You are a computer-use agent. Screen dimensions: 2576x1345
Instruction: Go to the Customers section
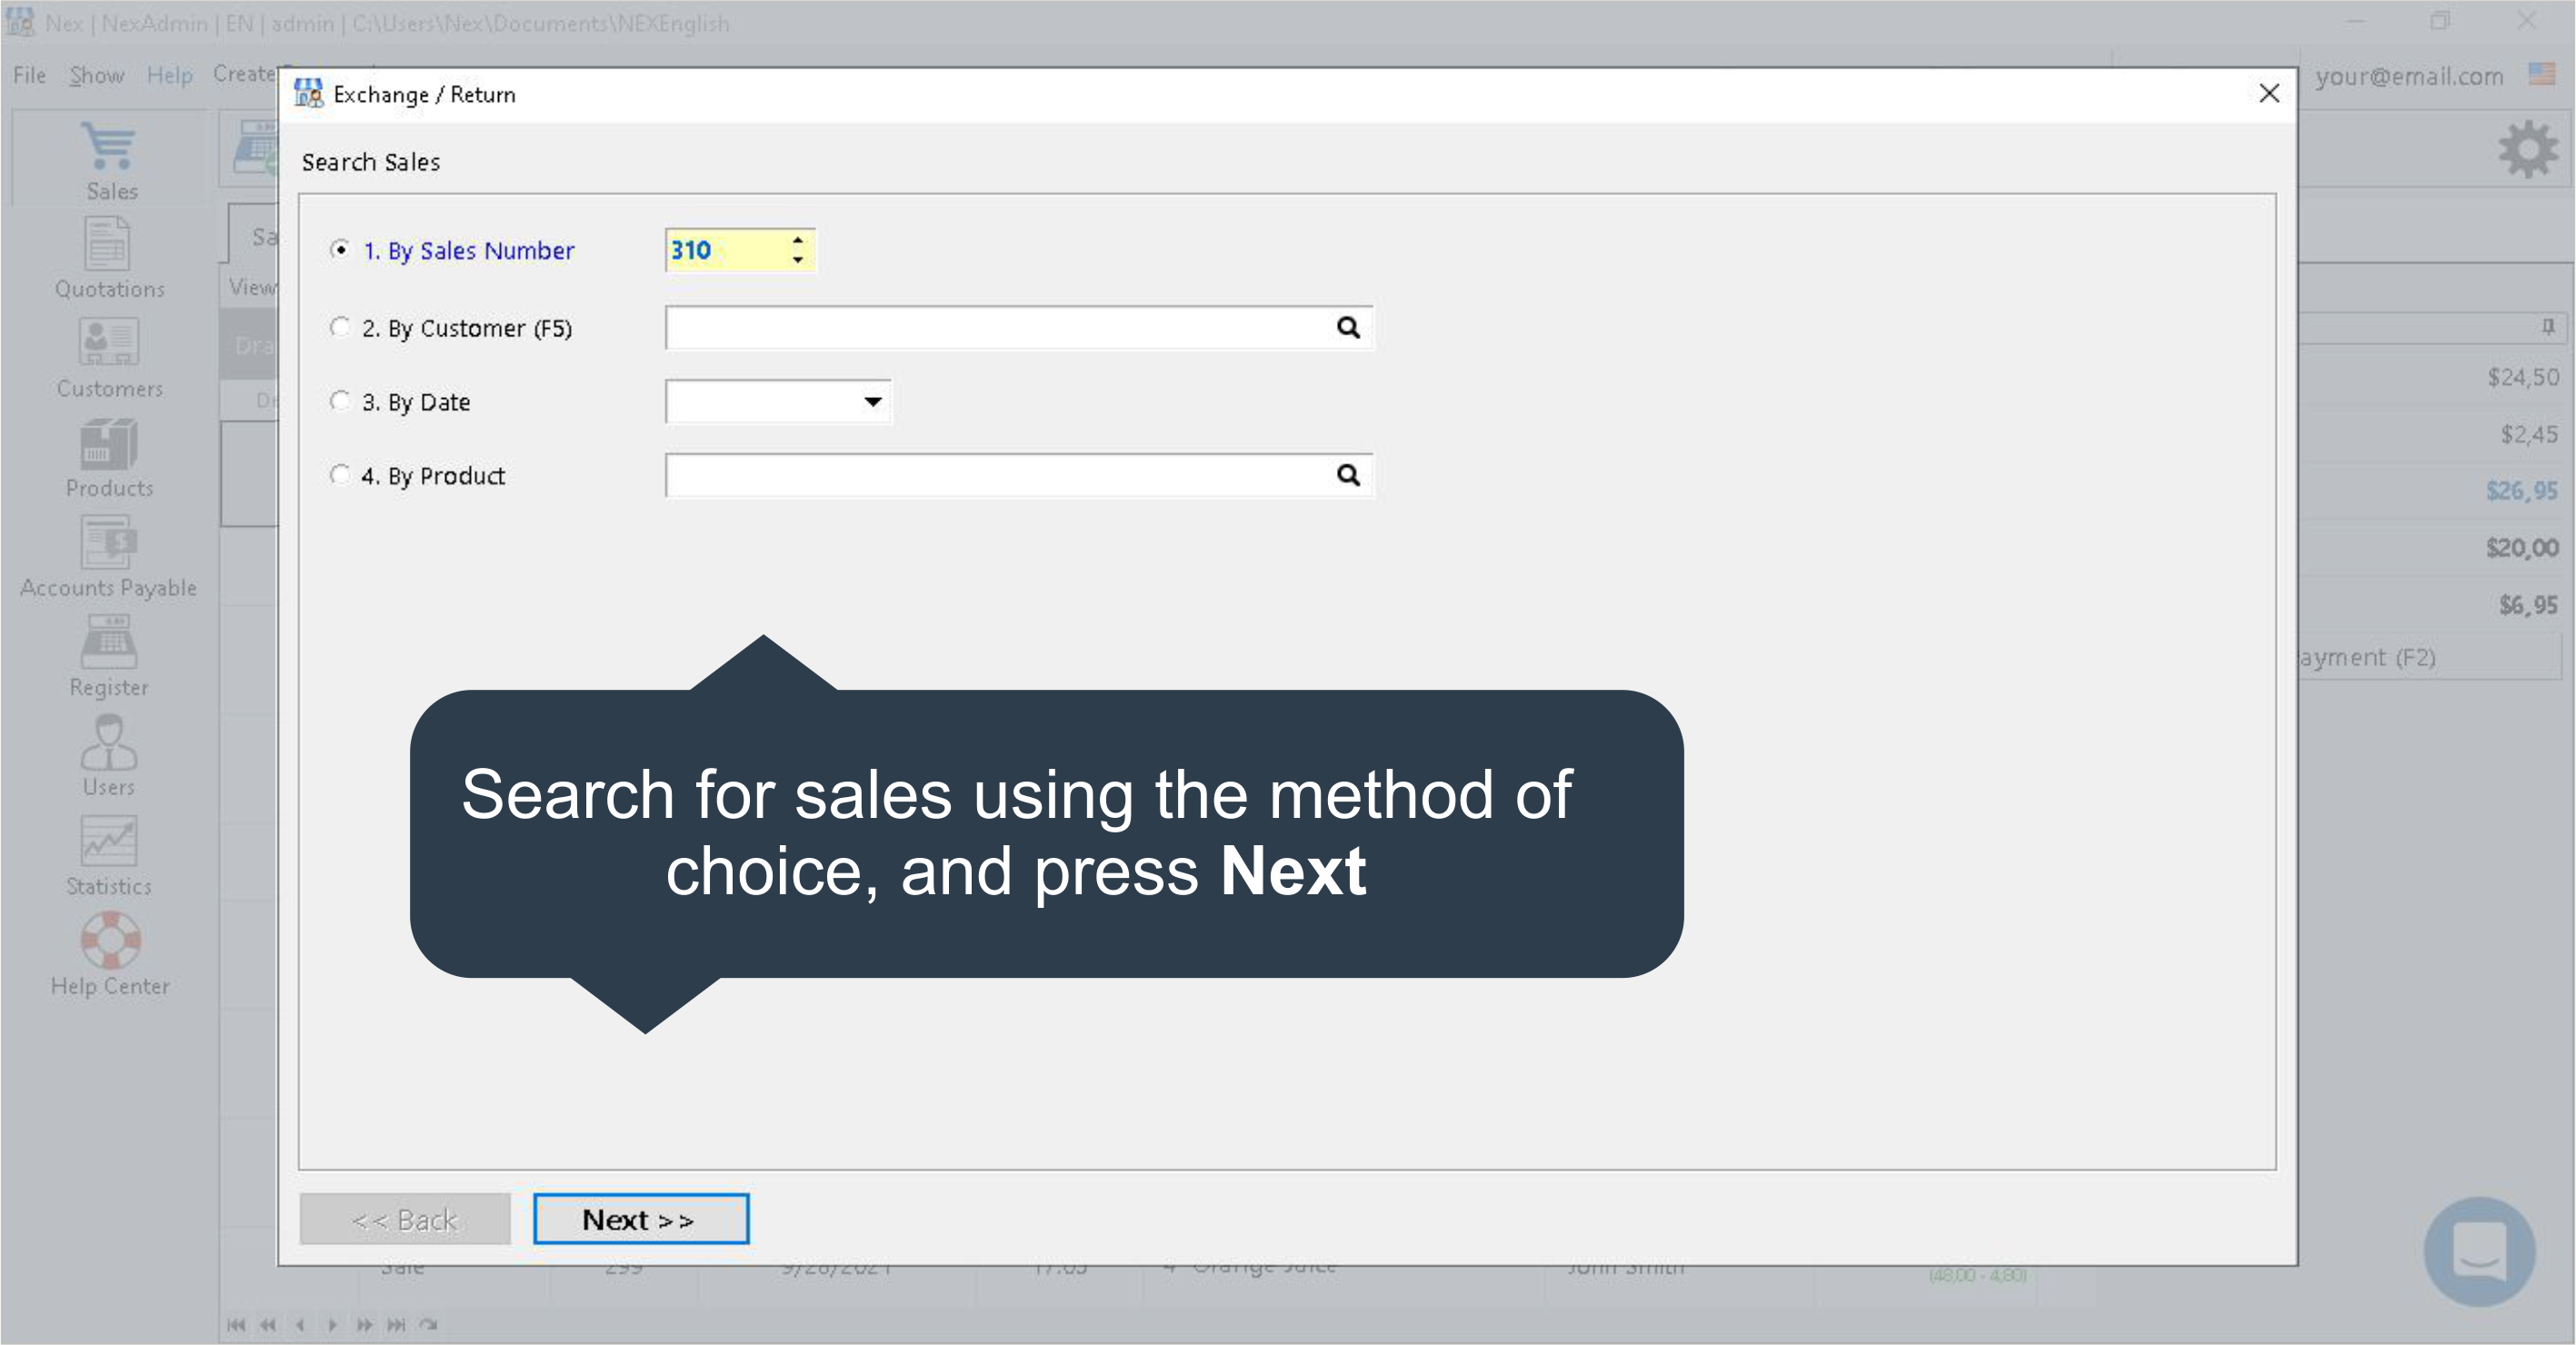108,343
